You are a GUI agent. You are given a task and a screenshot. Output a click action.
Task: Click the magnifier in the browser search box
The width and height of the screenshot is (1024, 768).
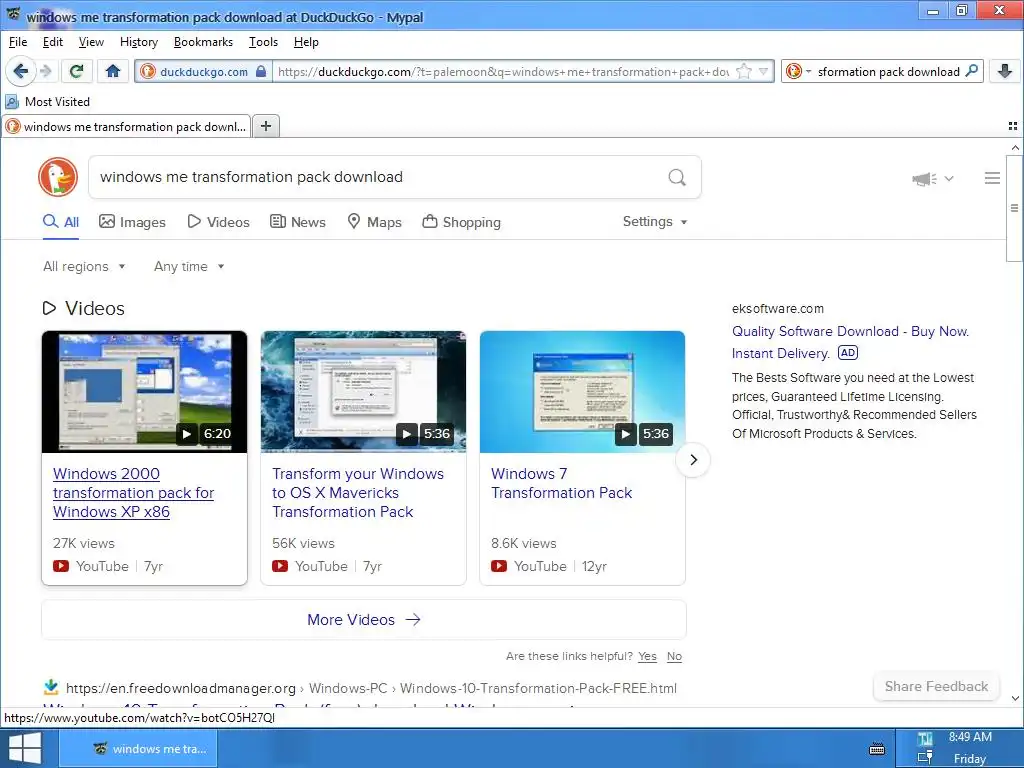[972, 71]
